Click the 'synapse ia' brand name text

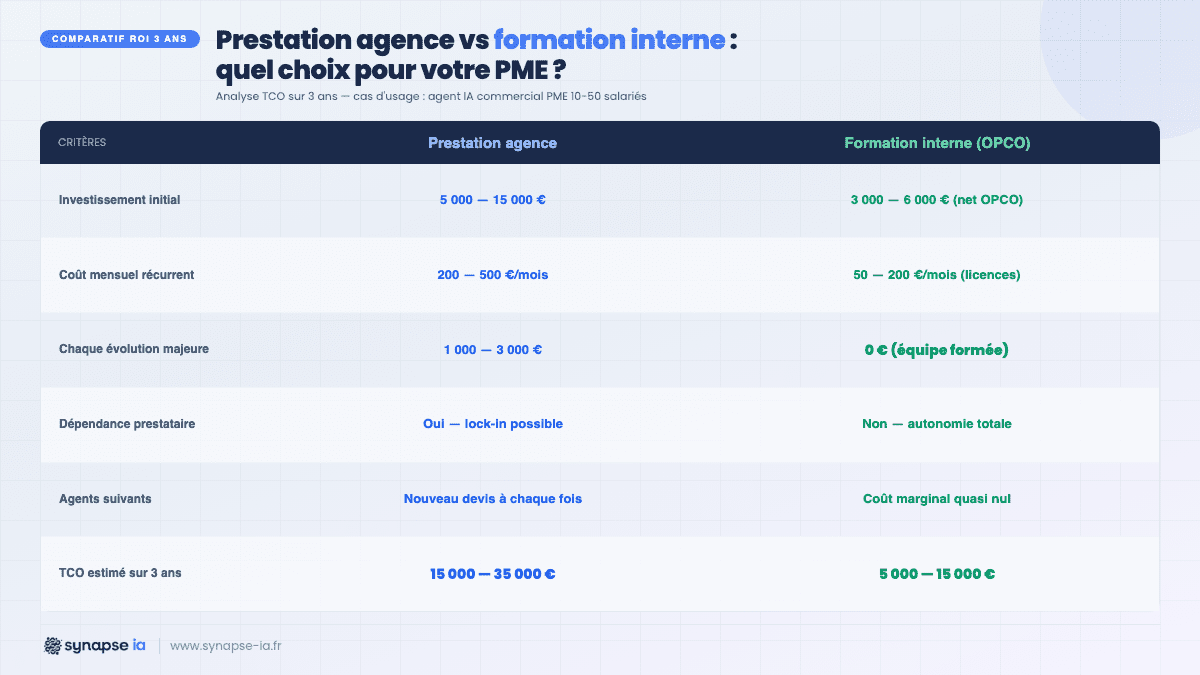click(x=106, y=646)
